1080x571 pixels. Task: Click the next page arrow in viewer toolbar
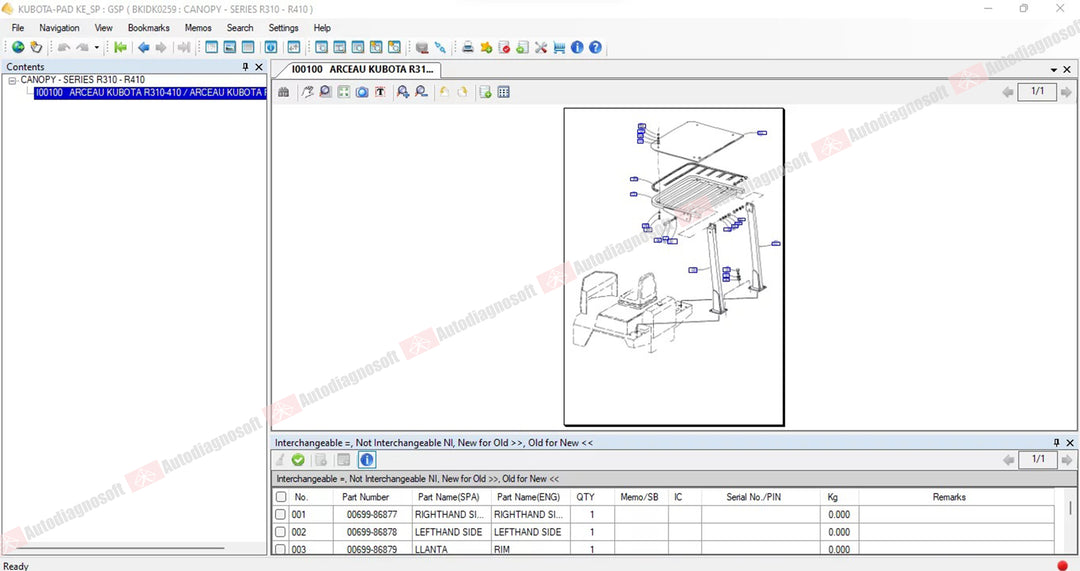[x=1066, y=92]
